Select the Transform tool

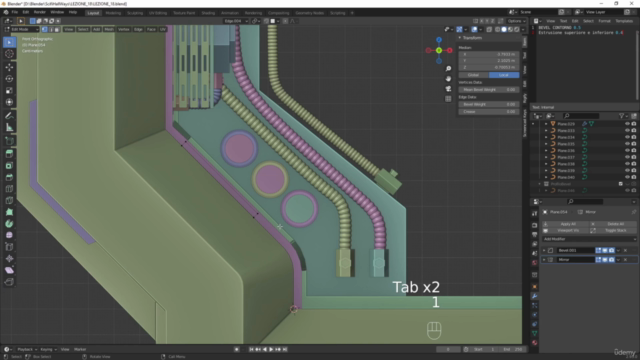9,102
